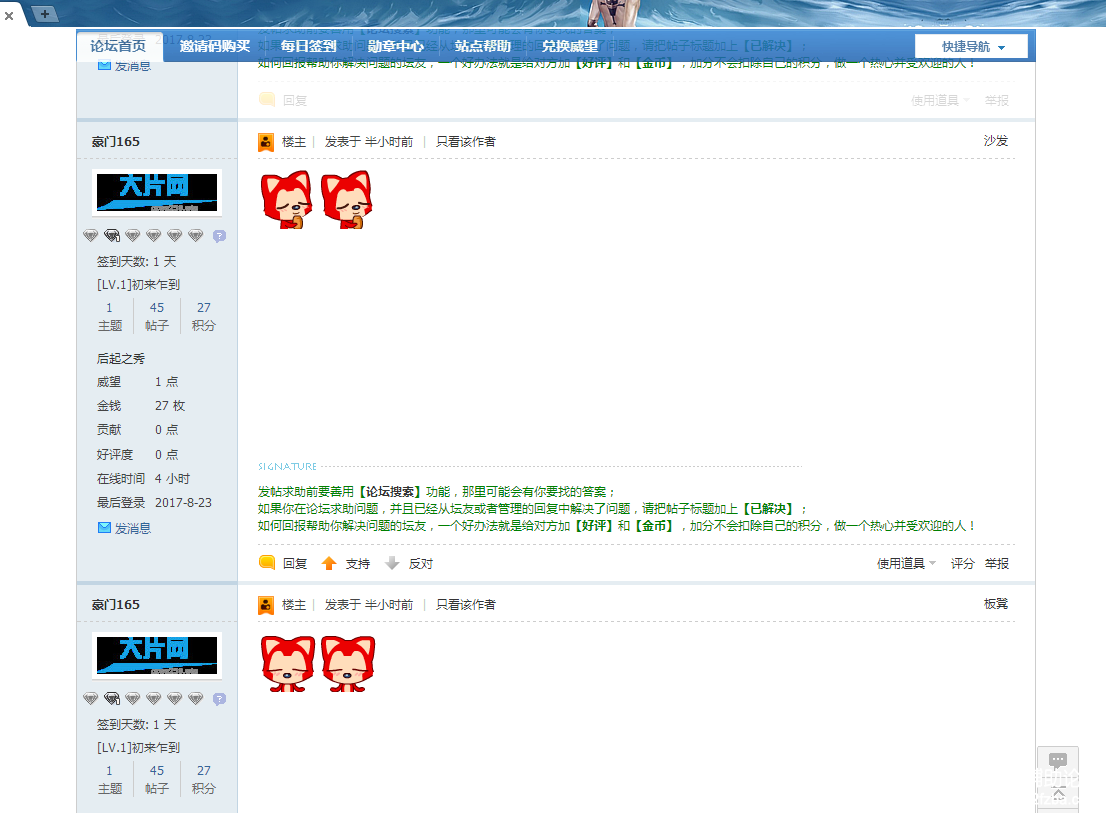Open 使用道具 dropdown under 沙发 post
1106x813 pixels.
906,563
